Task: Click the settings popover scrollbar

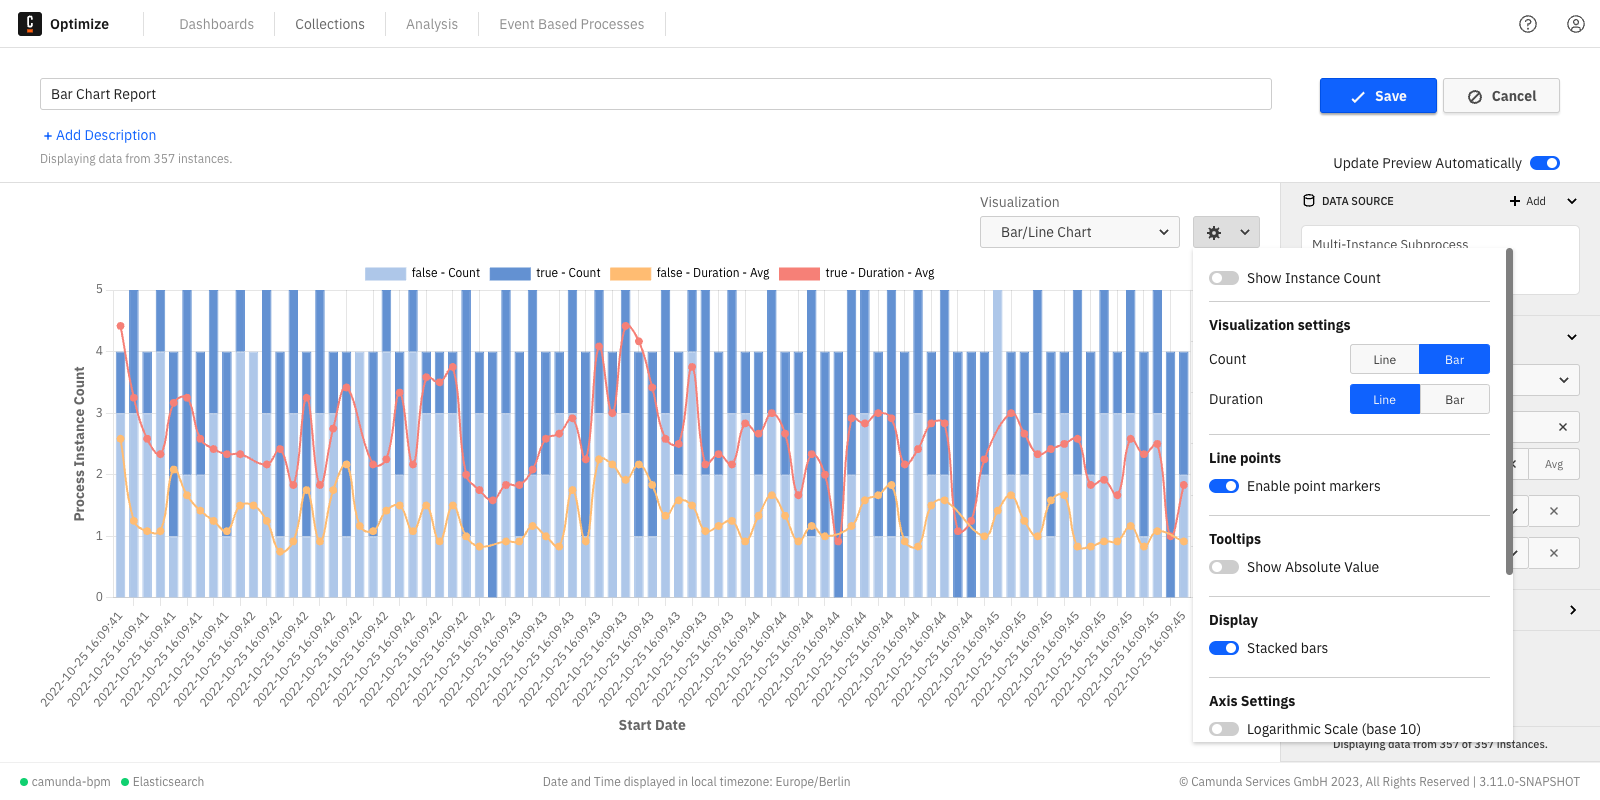Action: (1509, 411)
